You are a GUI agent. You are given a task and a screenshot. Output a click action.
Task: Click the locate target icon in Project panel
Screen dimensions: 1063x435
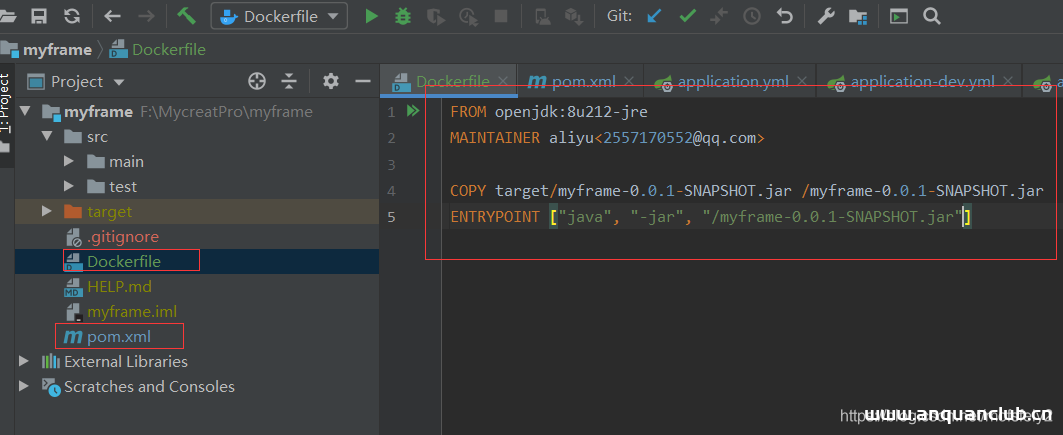257,81
